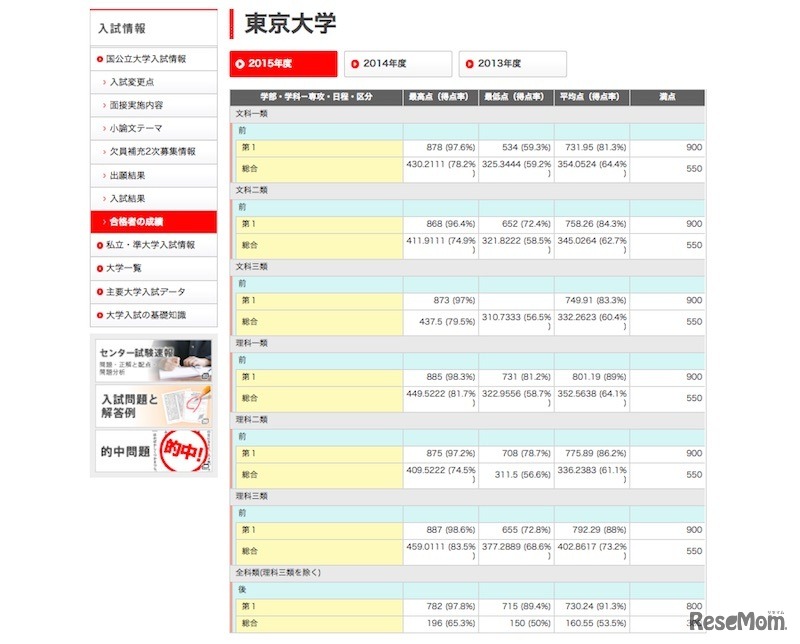Click the 868 (96.4%) cell
The height and width of the screenshot is (644, 800).
(440, 224)
